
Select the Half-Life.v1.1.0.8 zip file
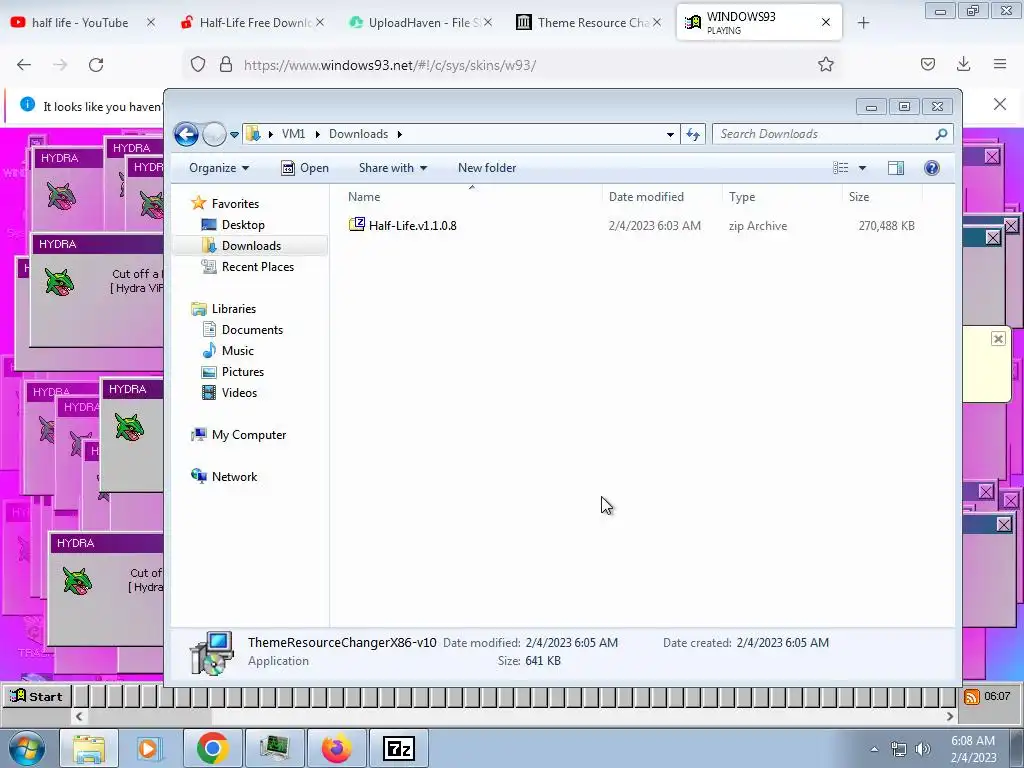pos(412,225)
